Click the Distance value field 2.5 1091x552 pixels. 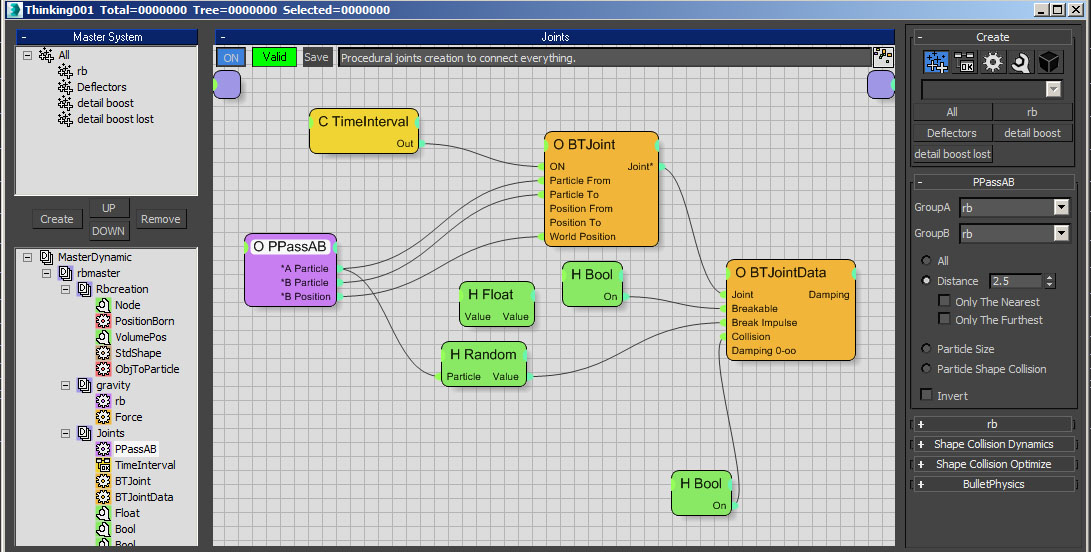1016,281
